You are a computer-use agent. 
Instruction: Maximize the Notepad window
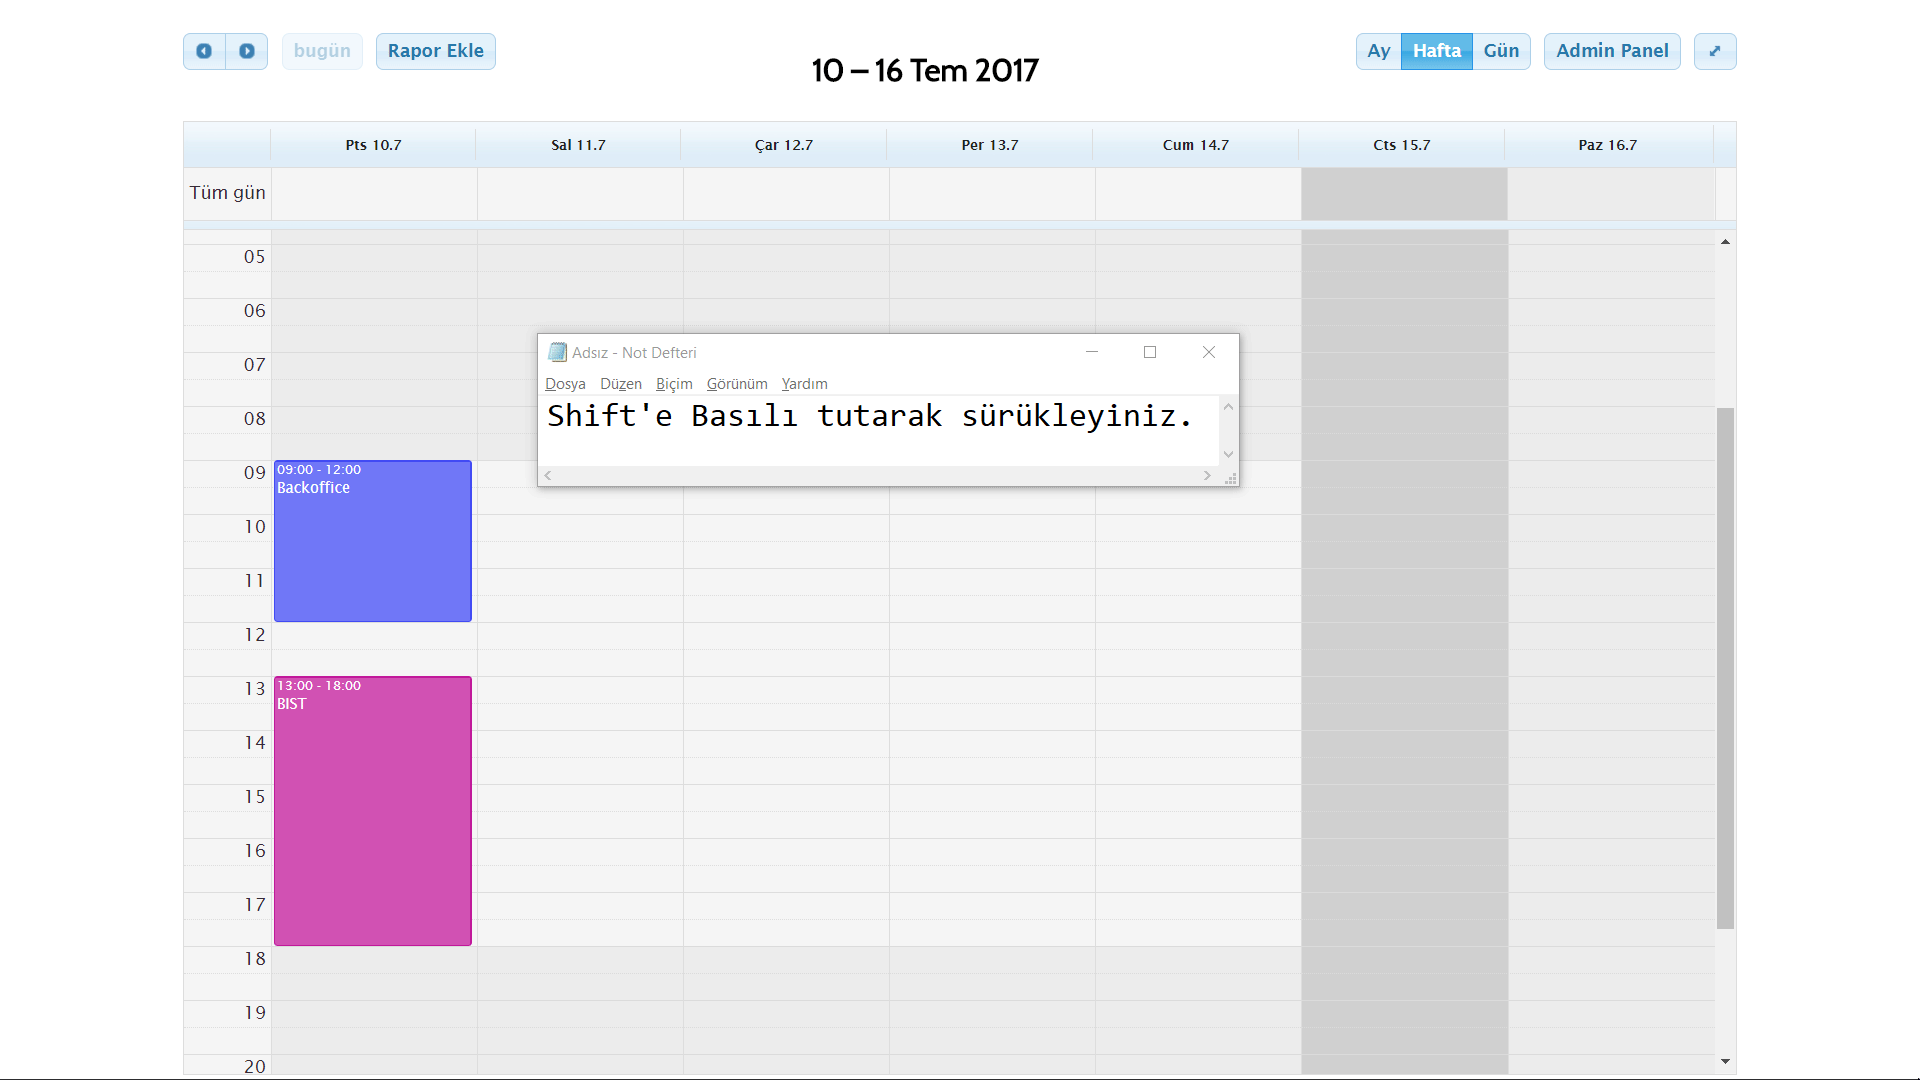[1150, 352]
